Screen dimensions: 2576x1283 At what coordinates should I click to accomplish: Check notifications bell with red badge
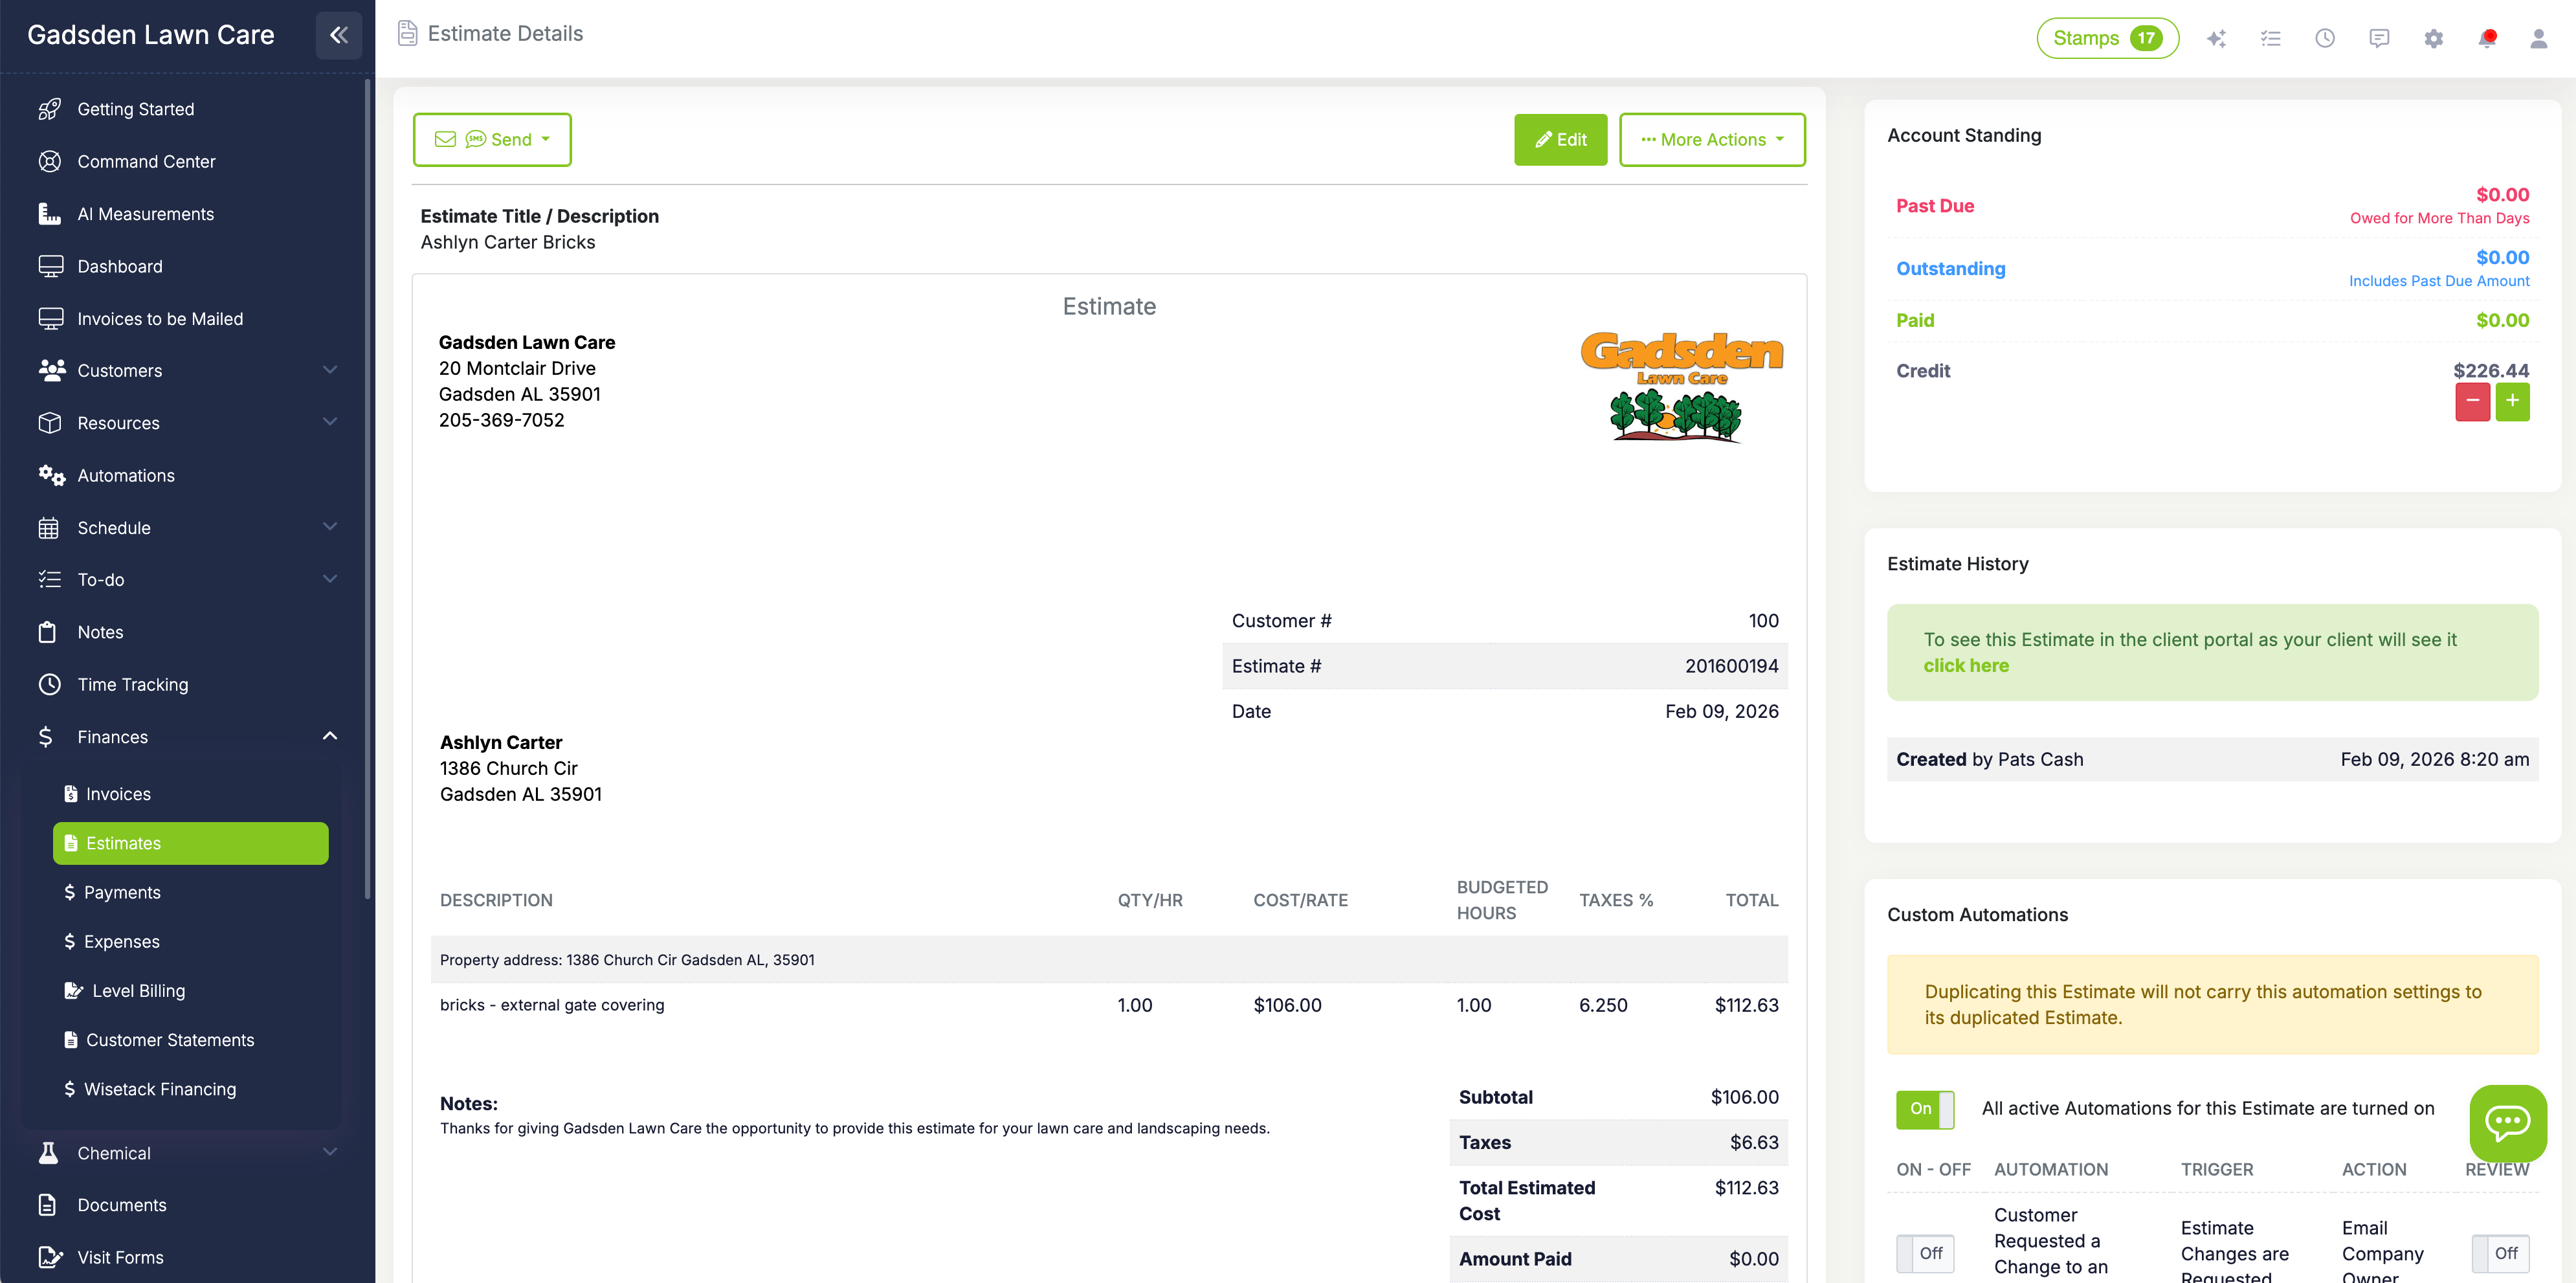[2488, 38]
